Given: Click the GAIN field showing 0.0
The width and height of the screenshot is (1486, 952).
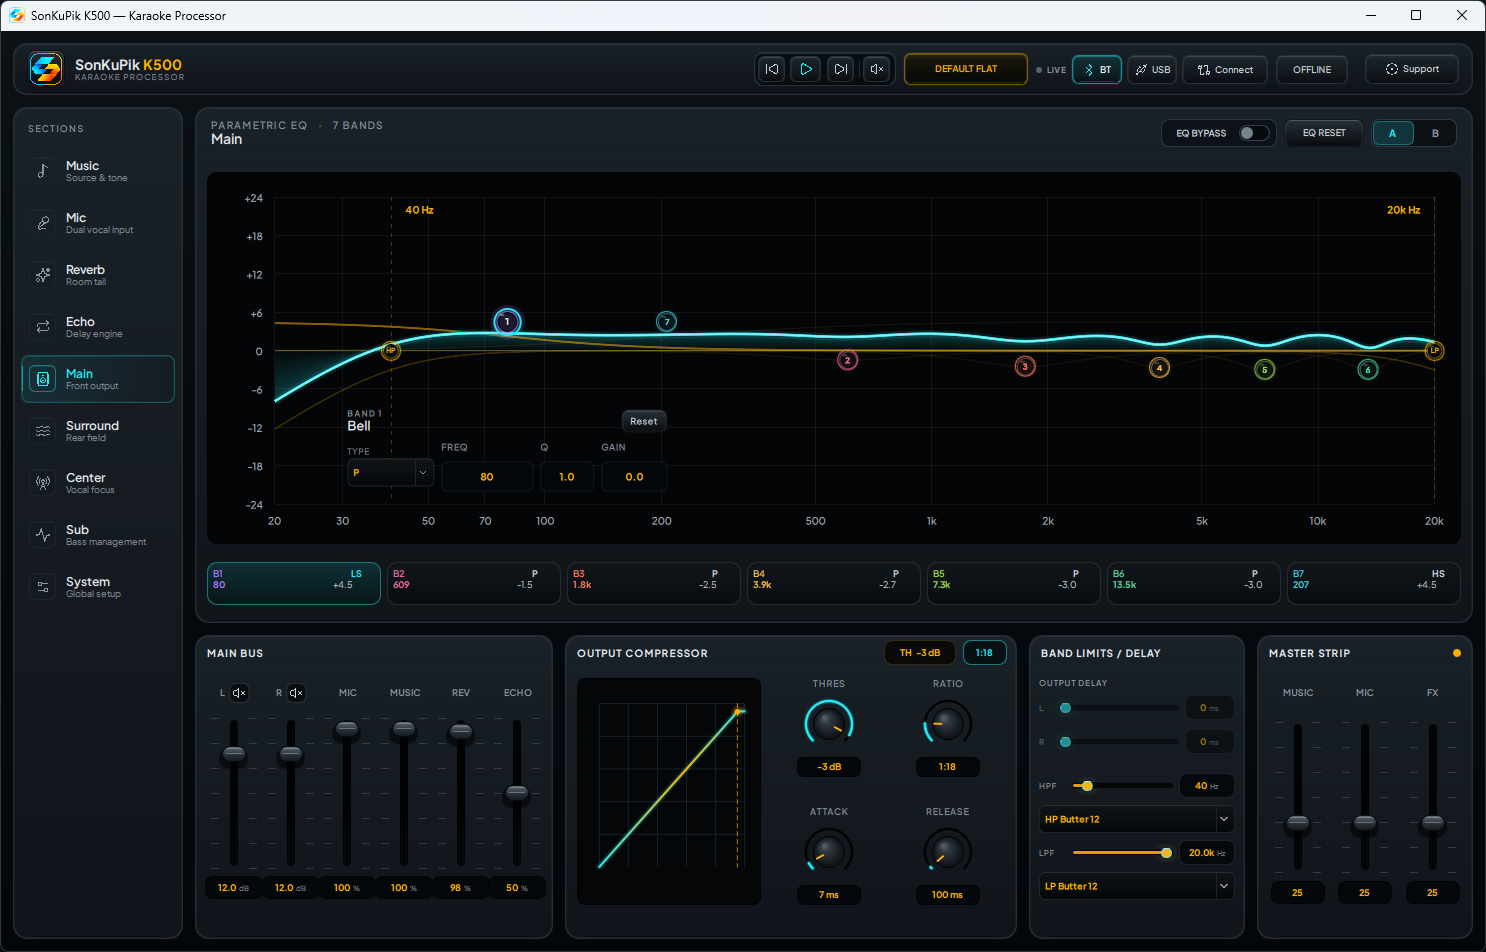Looking at the screenshot, I should [x=634, y=477].
